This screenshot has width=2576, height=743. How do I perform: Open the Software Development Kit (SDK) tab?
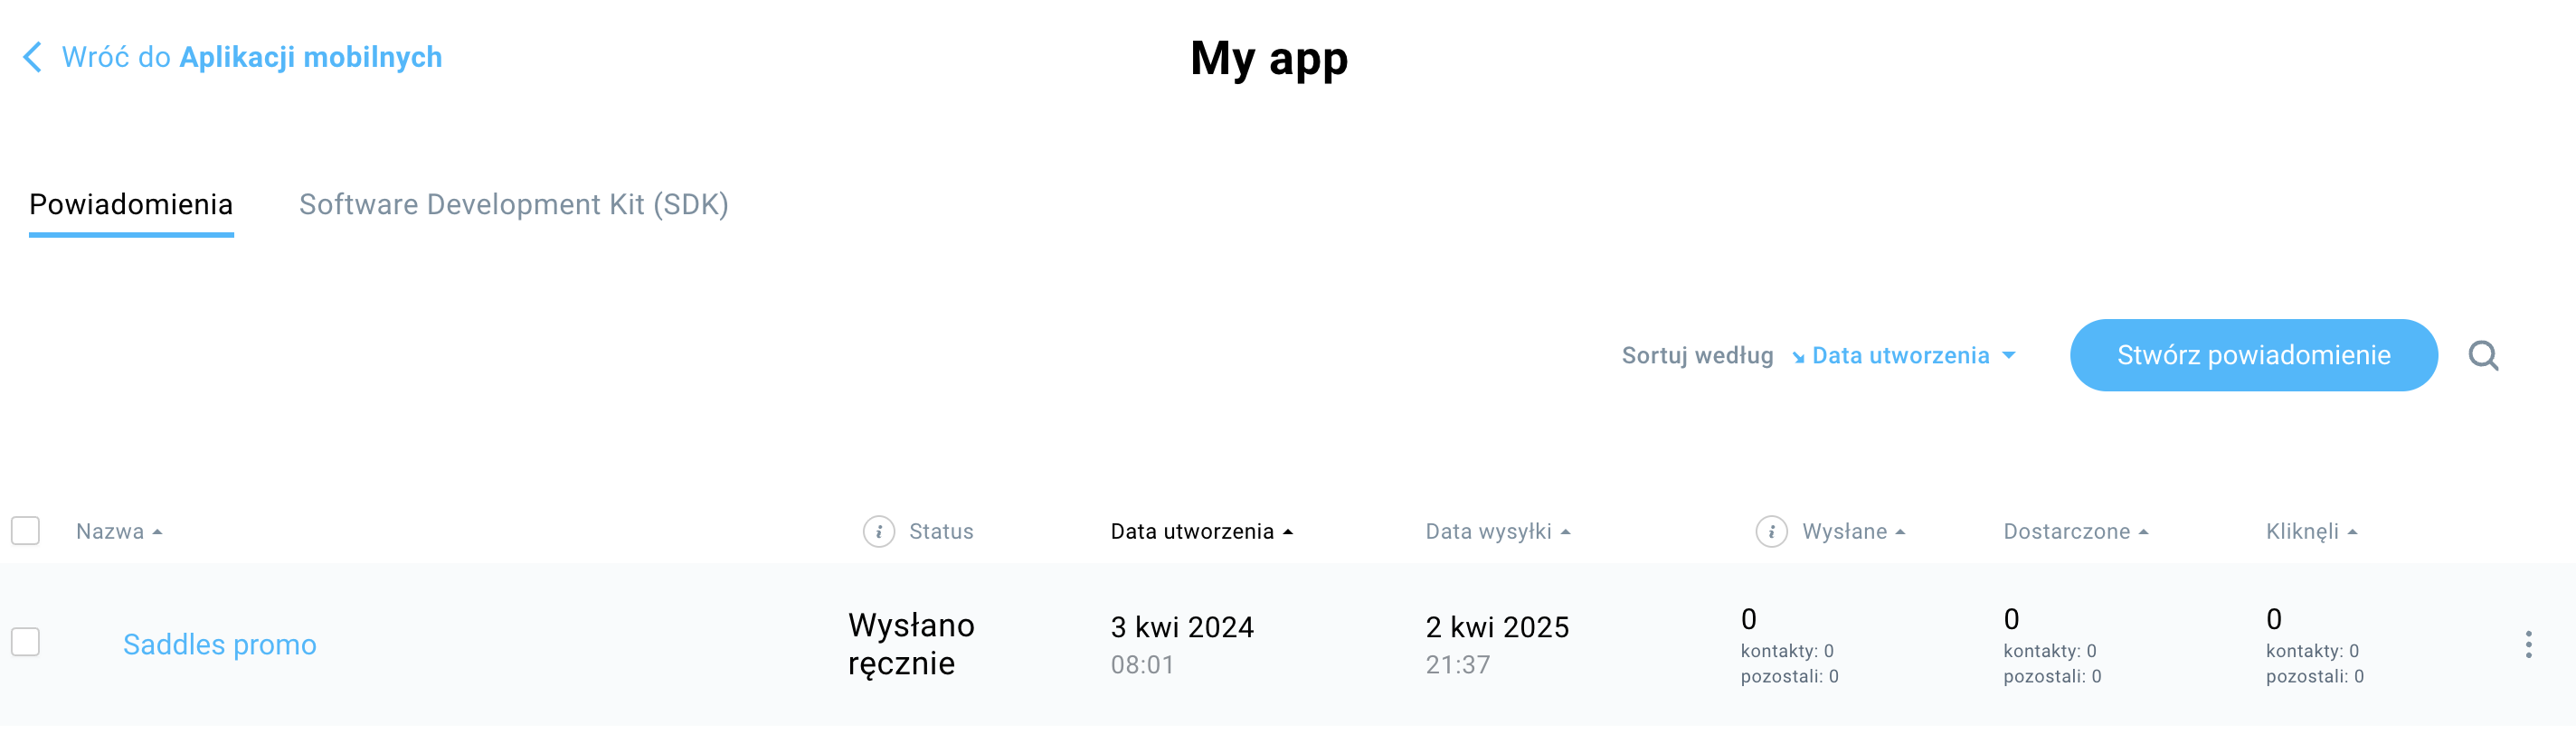[x=513, y=204]
